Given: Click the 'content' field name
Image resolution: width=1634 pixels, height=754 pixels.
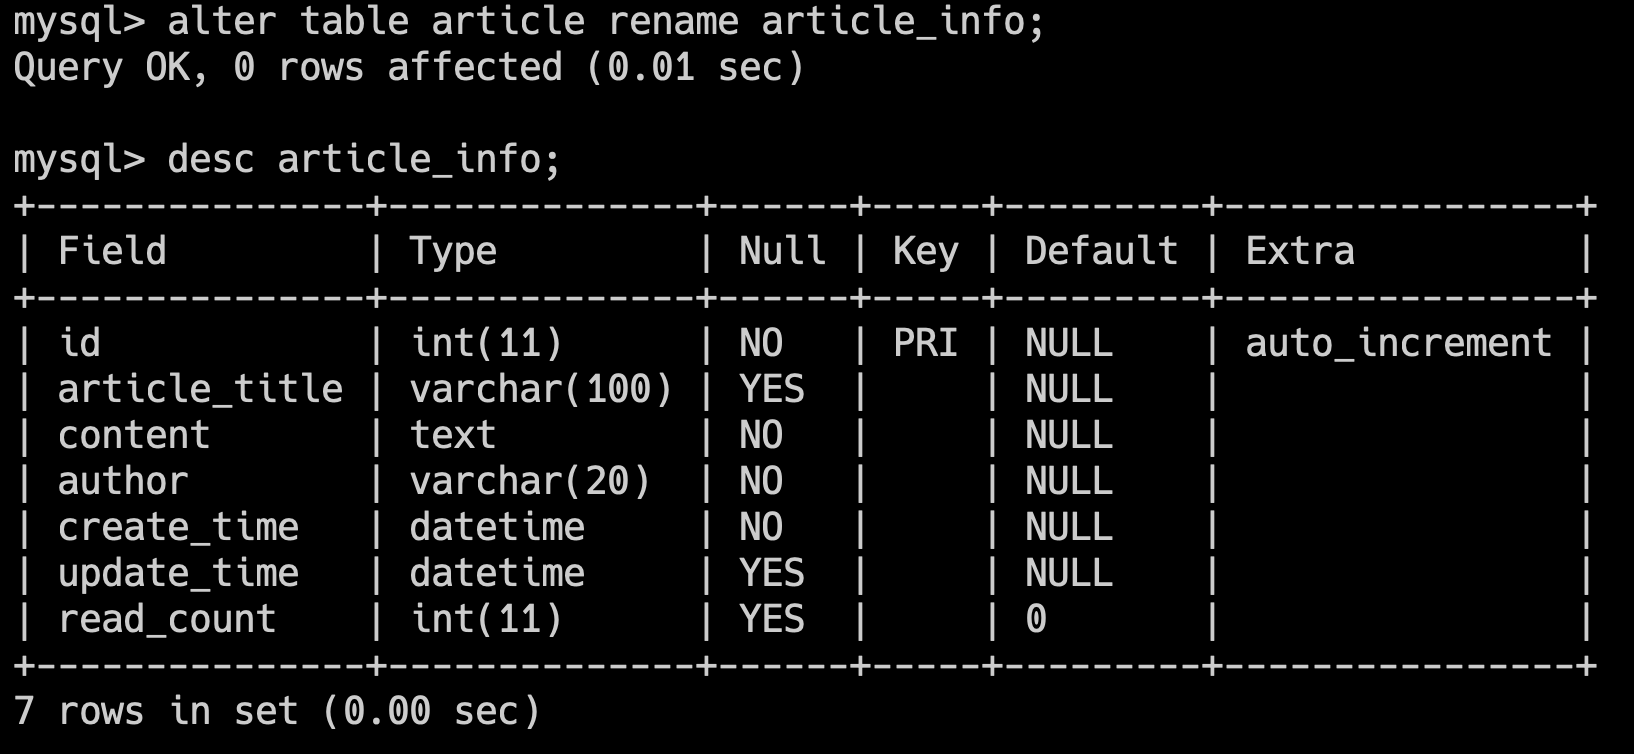Looking at the screenshot, I should point(134,435).
